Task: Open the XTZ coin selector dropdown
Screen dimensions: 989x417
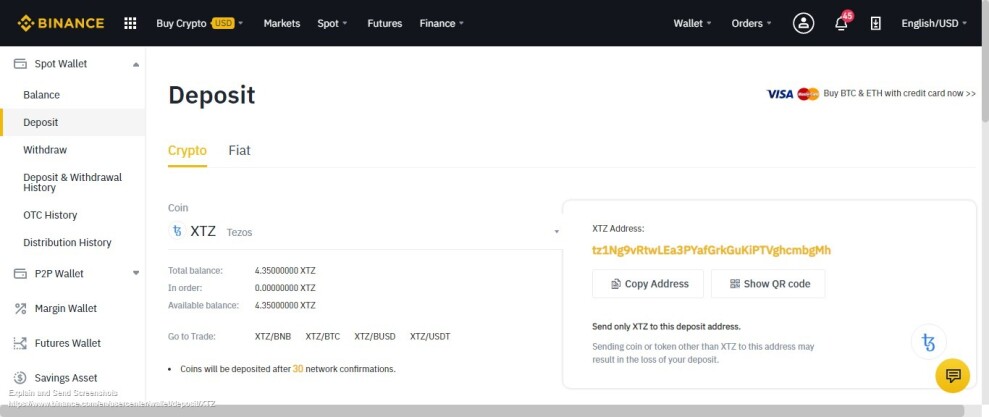Action: click(365, 232)
